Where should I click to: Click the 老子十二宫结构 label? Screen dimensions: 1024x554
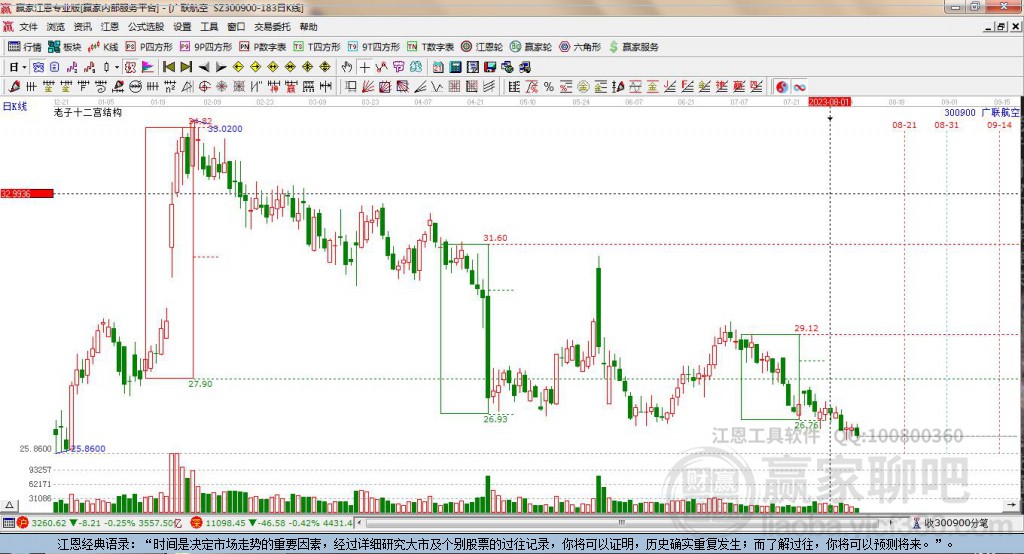coord(88,113)
